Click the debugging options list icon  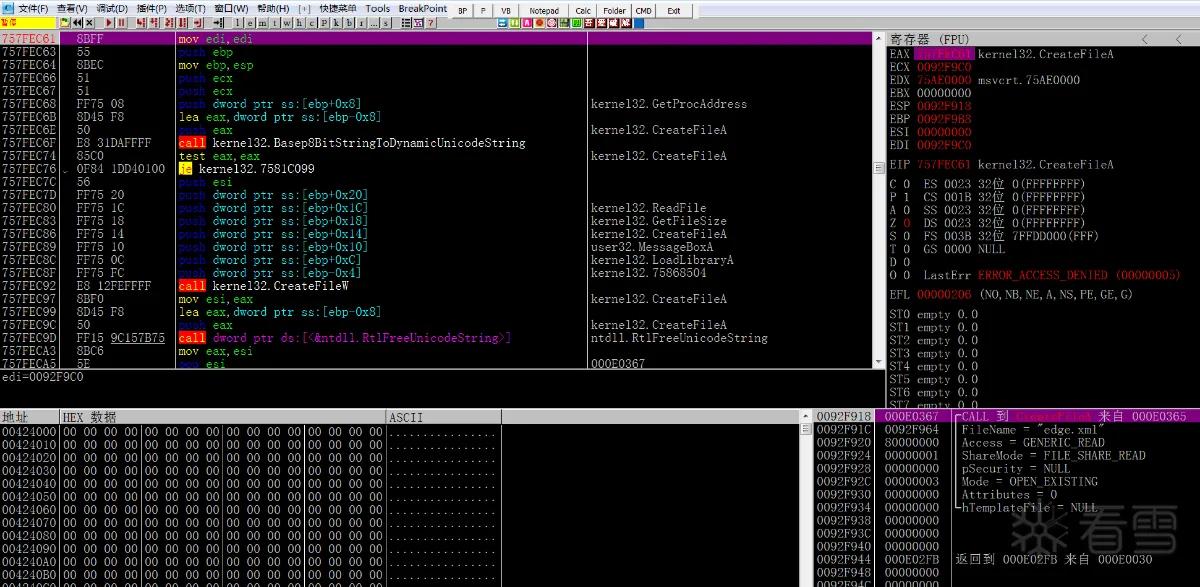pos(405,22)
